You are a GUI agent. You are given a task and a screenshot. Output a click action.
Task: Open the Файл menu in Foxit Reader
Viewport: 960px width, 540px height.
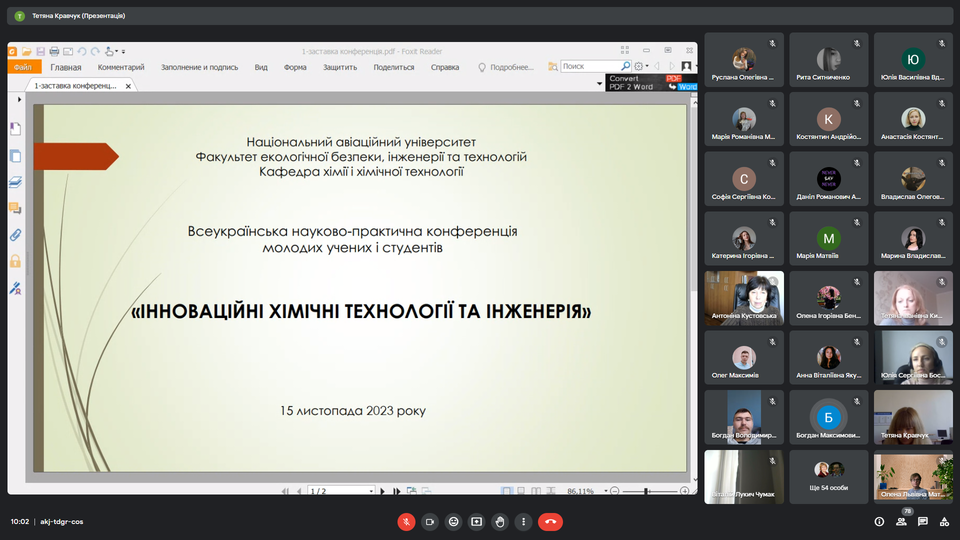click(22, 67)
